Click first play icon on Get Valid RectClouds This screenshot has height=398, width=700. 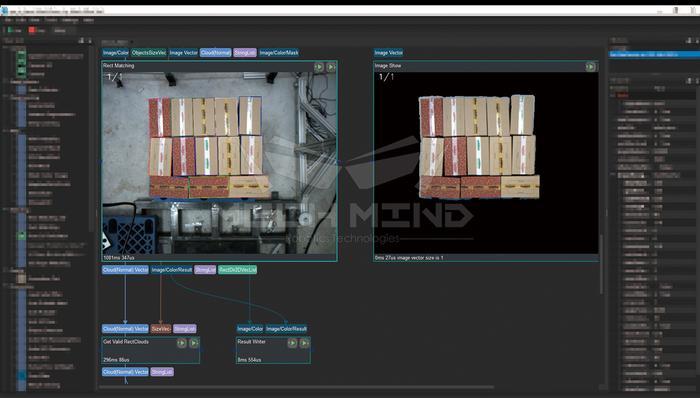[x=181, y=343]
